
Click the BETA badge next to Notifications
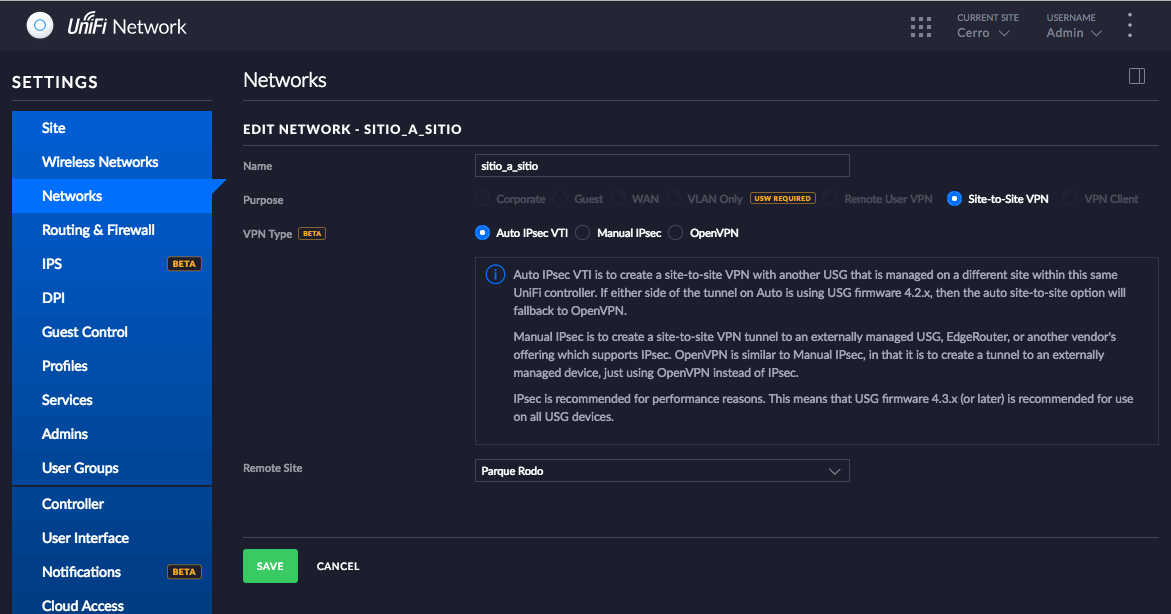tap(184, 572)
